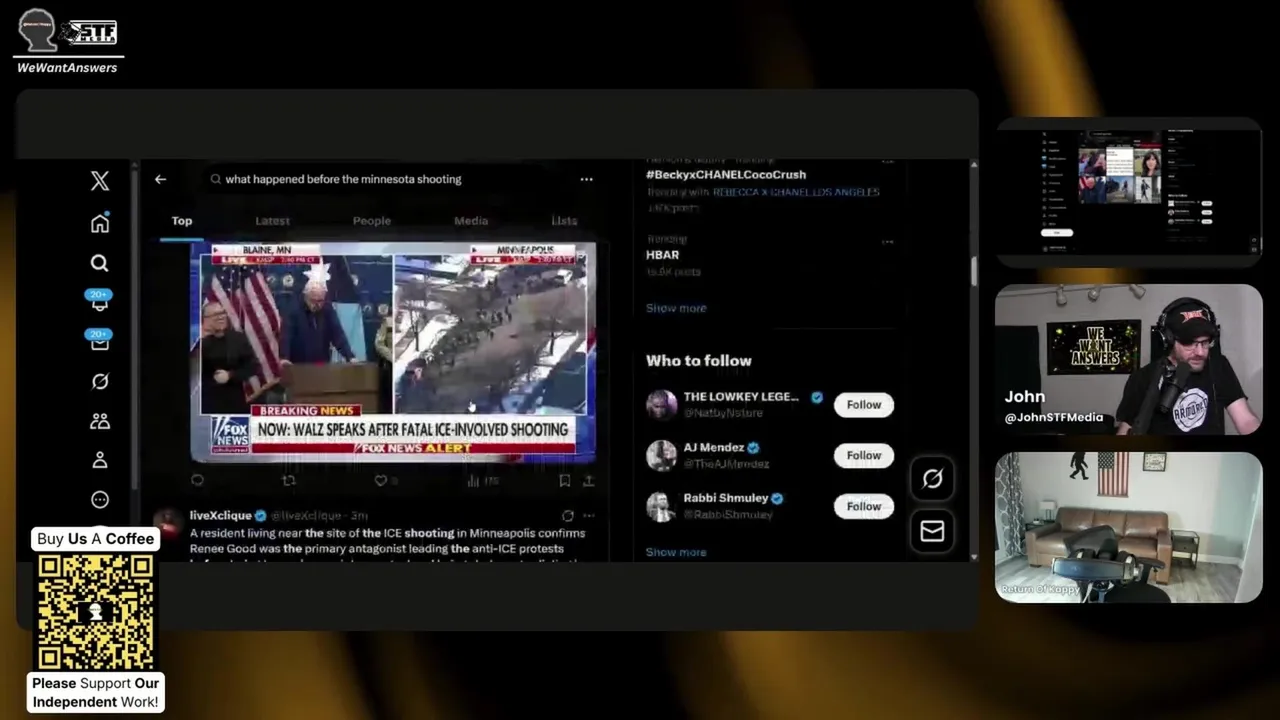Show more trending topics

(676, 308)
